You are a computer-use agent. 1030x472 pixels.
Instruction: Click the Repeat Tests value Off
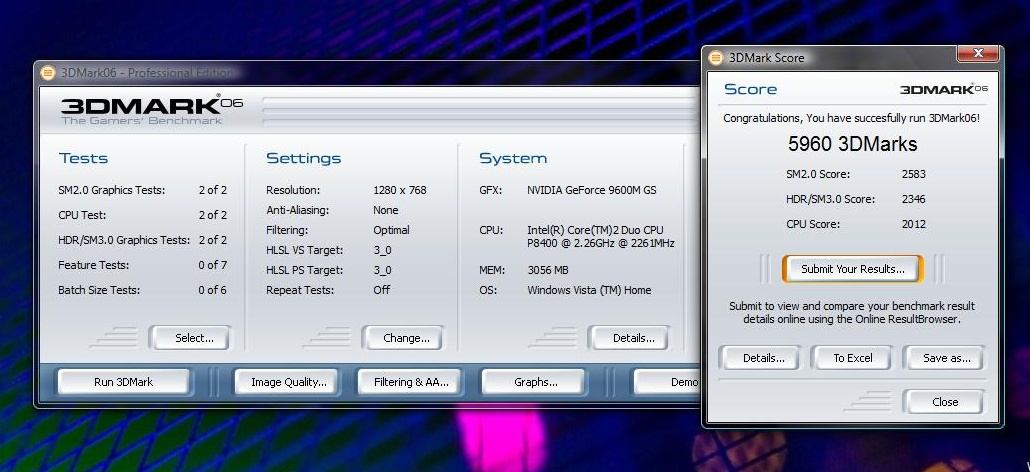(382, 290)
